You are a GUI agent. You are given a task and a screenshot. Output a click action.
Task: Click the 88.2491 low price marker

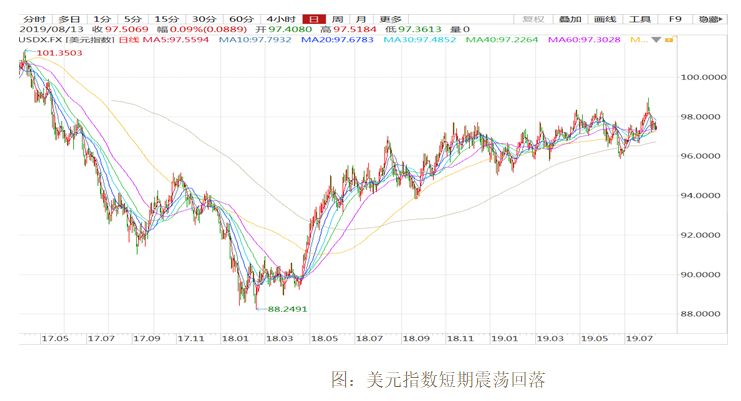287,309
